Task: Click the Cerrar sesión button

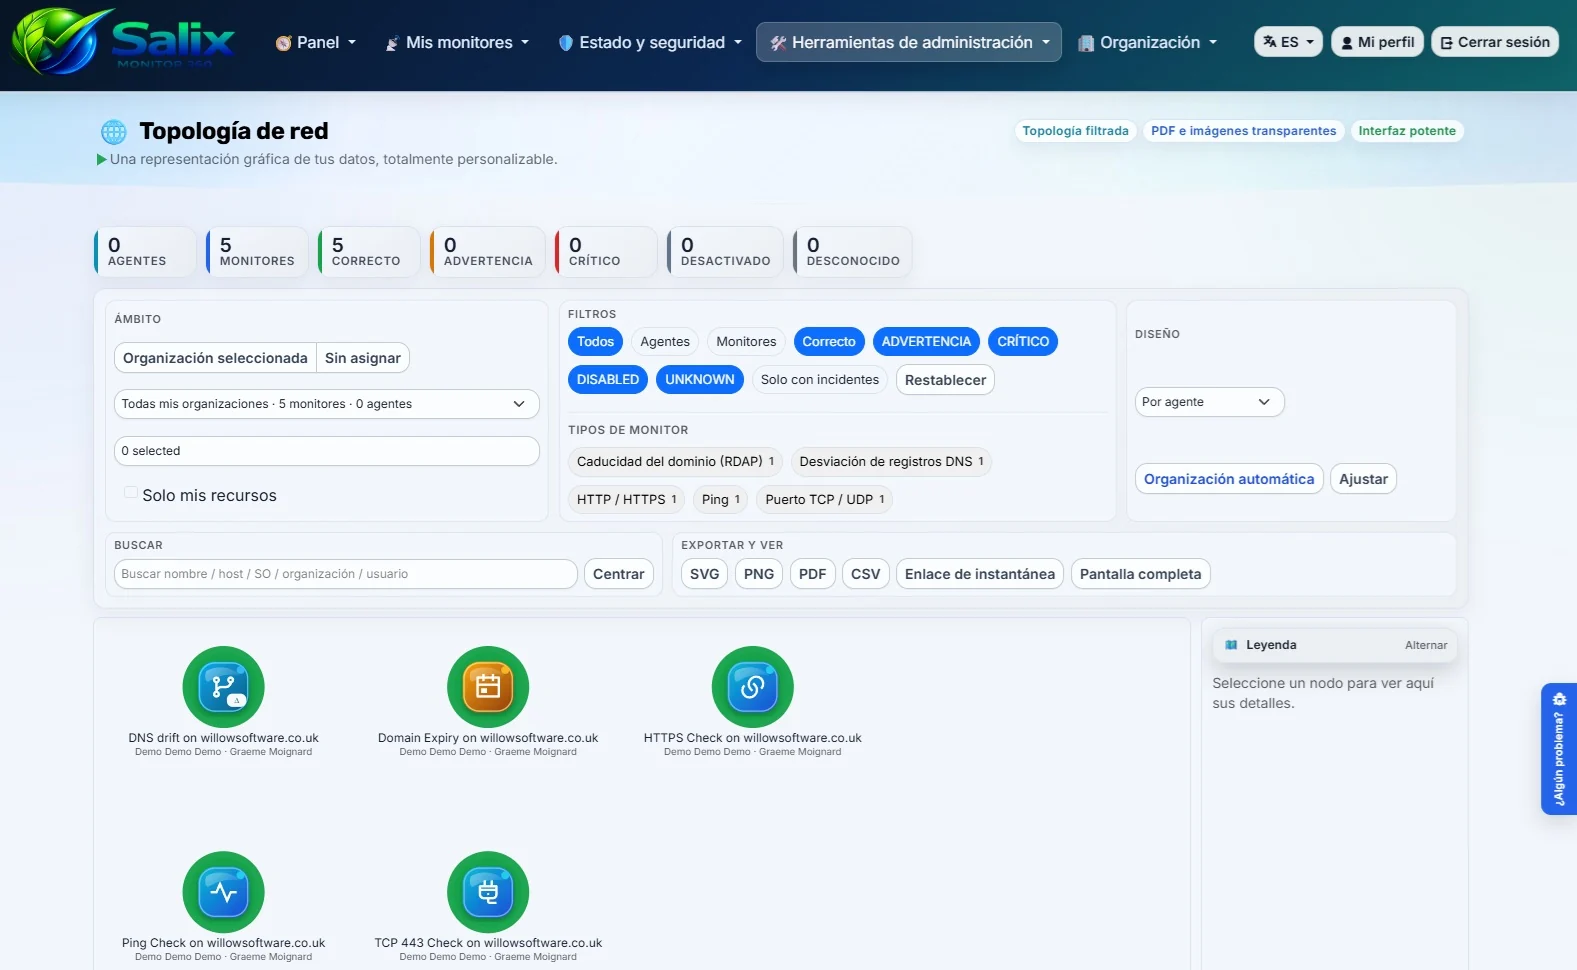Action: (1495, 42)
